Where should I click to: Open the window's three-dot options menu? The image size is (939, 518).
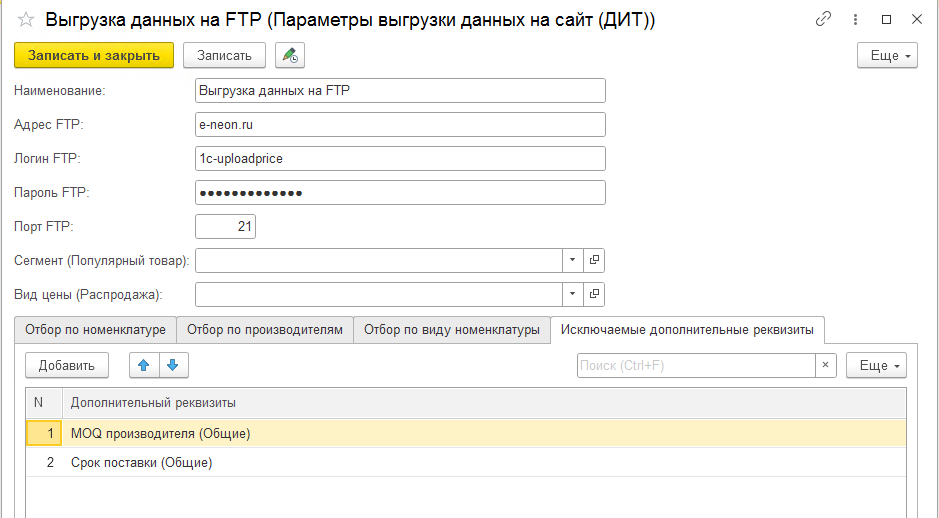tap(856, 19)
